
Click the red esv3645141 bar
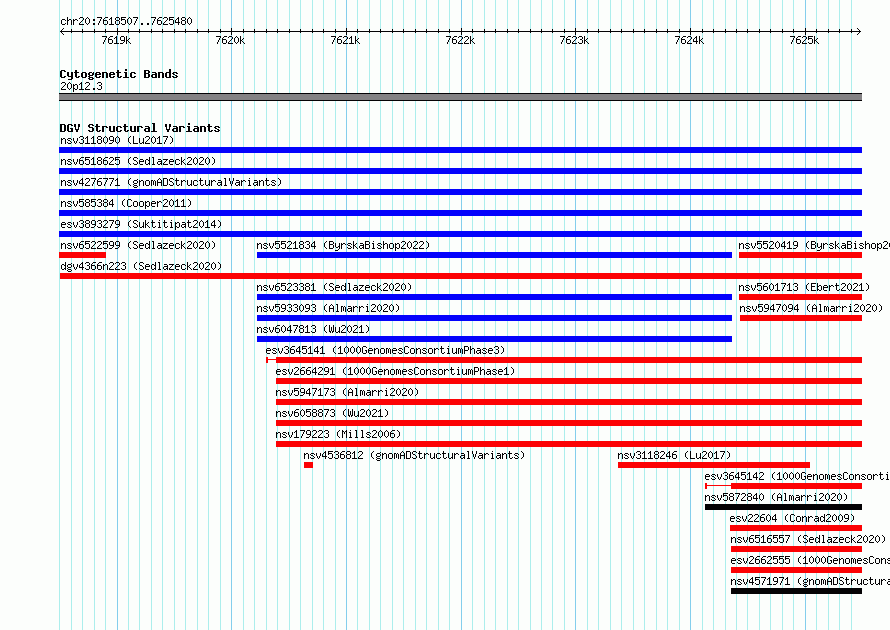(564, 360)
